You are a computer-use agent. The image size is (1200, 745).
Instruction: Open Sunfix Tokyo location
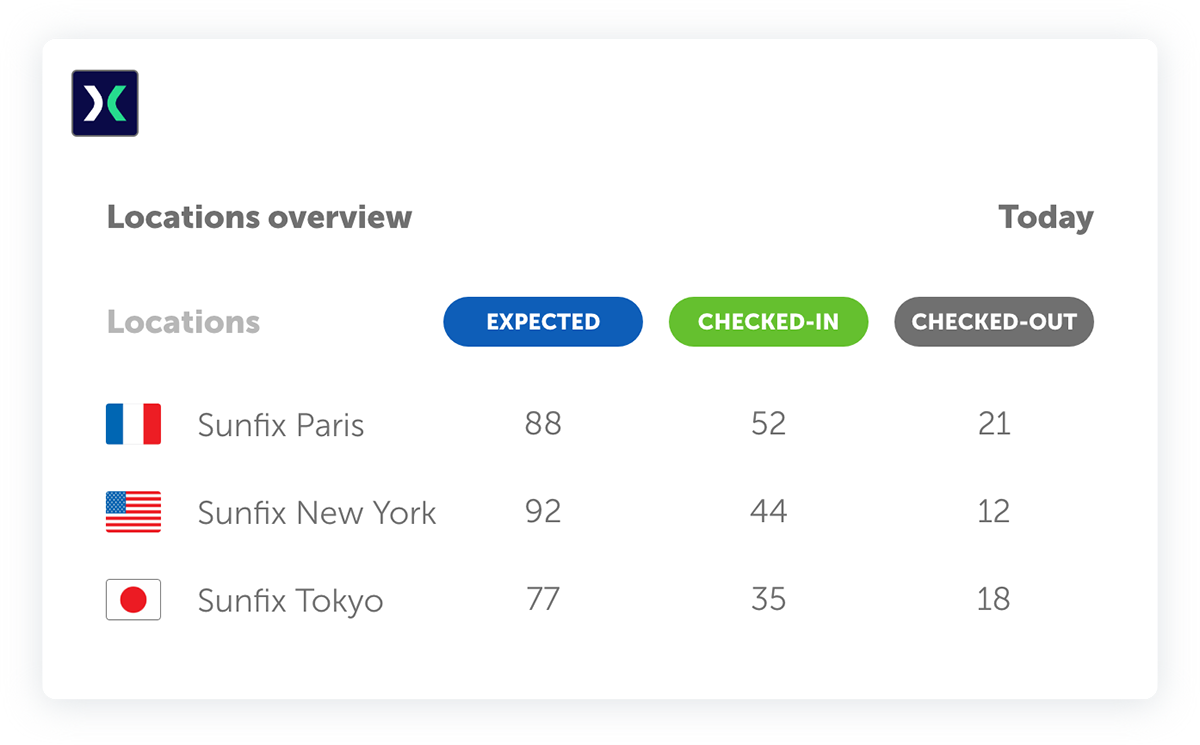[290, 601]
